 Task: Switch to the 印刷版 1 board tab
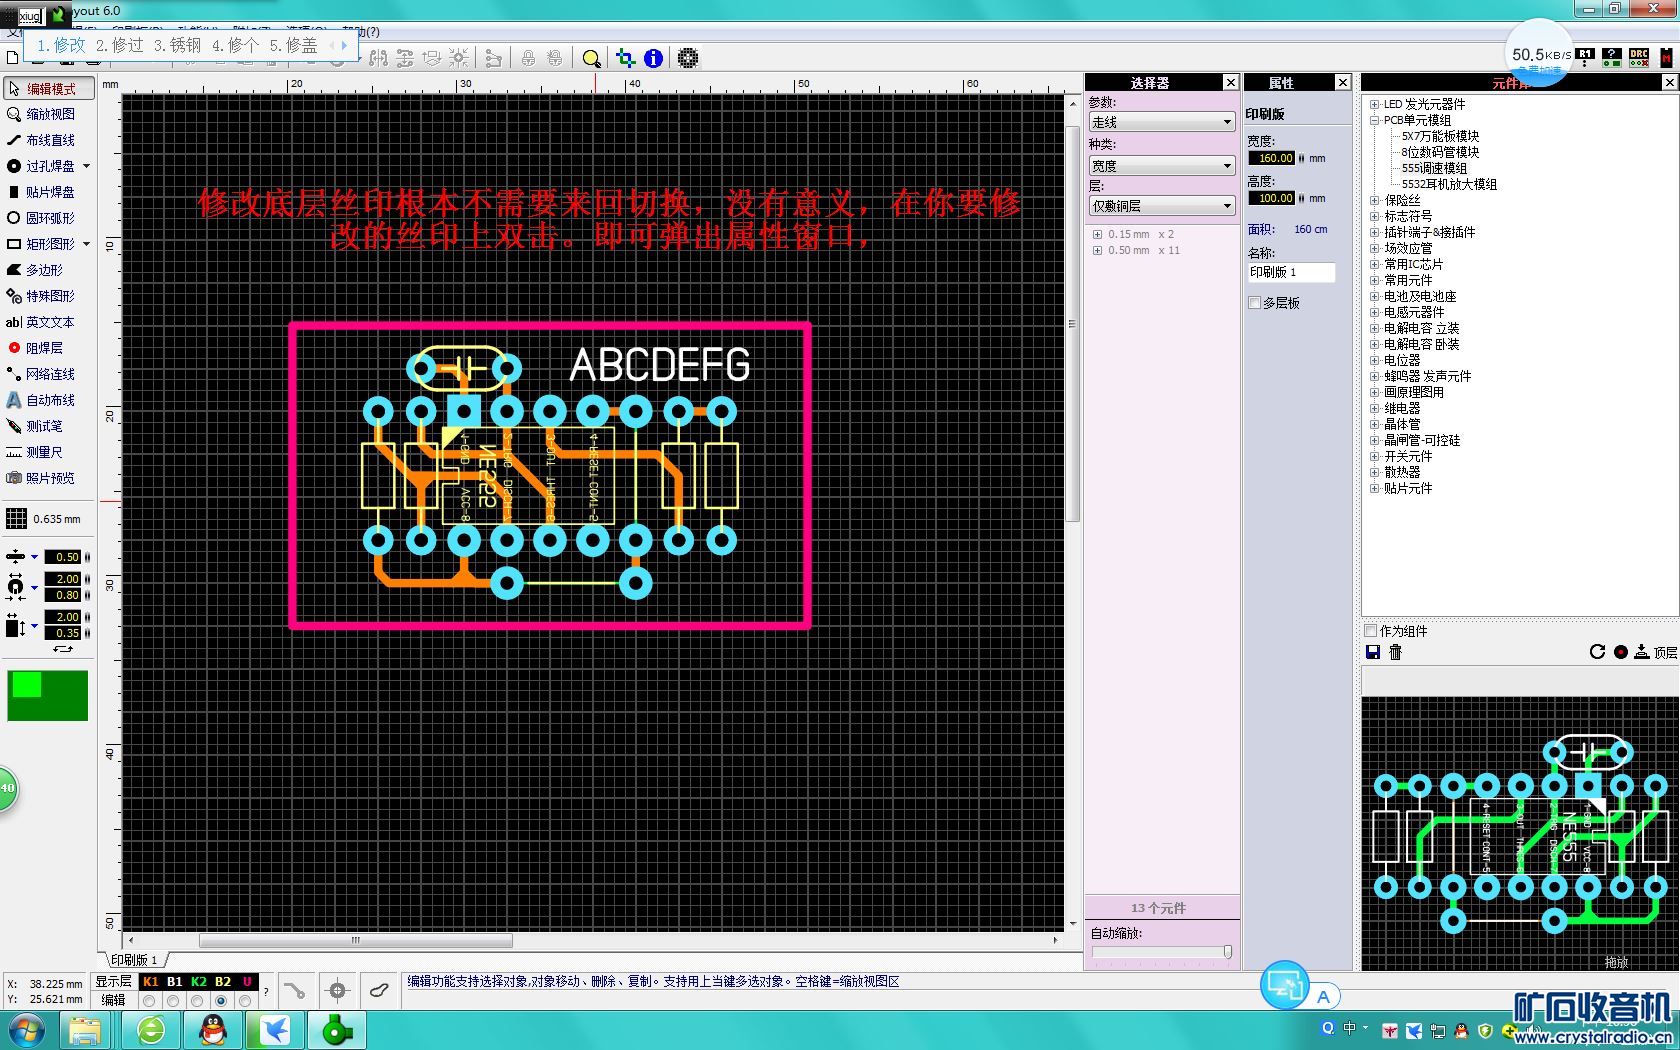coord(134,960)
